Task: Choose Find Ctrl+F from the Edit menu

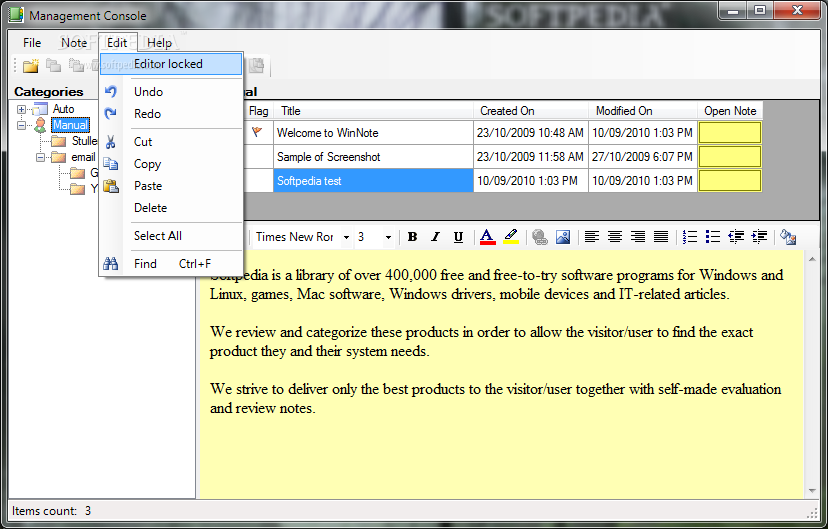Action: (x=171, y=263)
